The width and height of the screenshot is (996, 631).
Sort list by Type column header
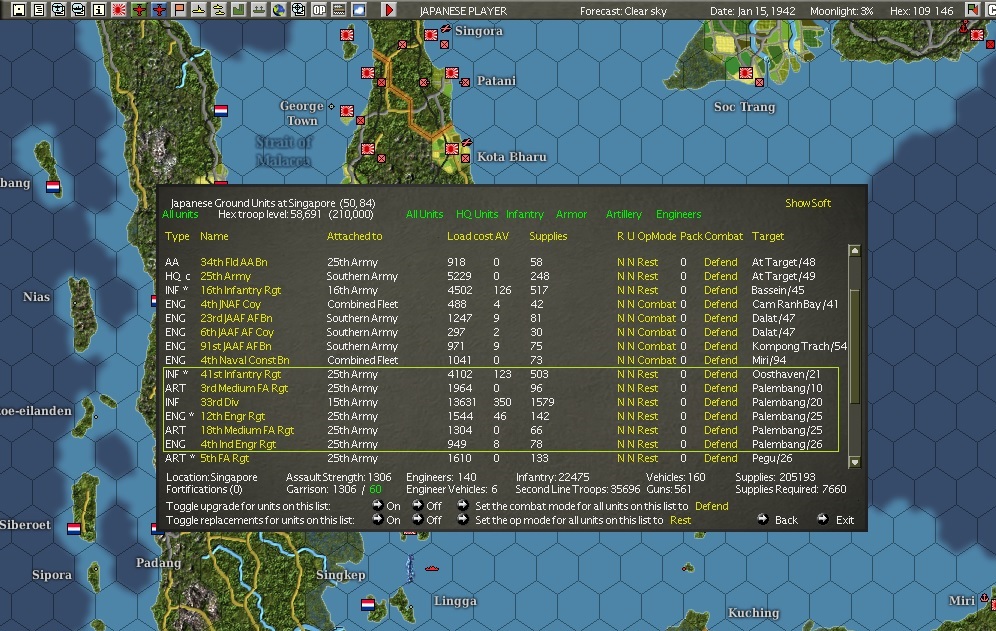click(x=177, y=236)
